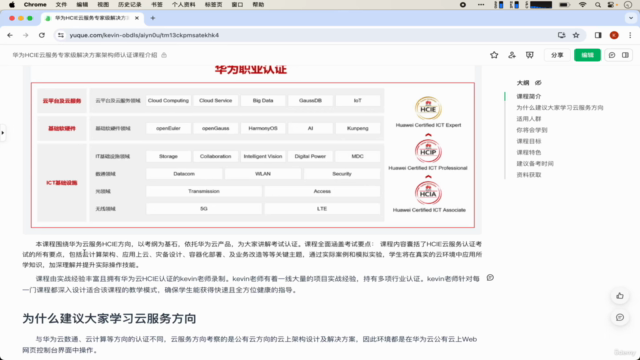Jump to 建议备考时间 in outline
This screenshot has width=640, height=360.
pos(535,164)
